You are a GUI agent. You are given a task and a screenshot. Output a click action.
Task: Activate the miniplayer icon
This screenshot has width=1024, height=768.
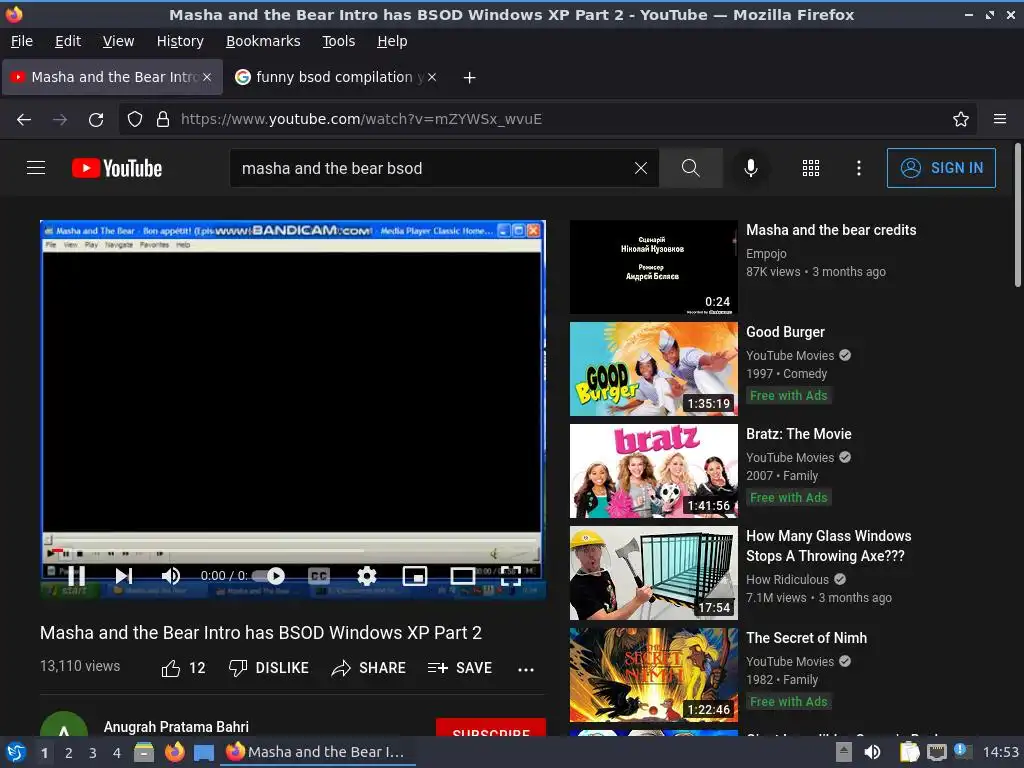[x=415, y=575]
